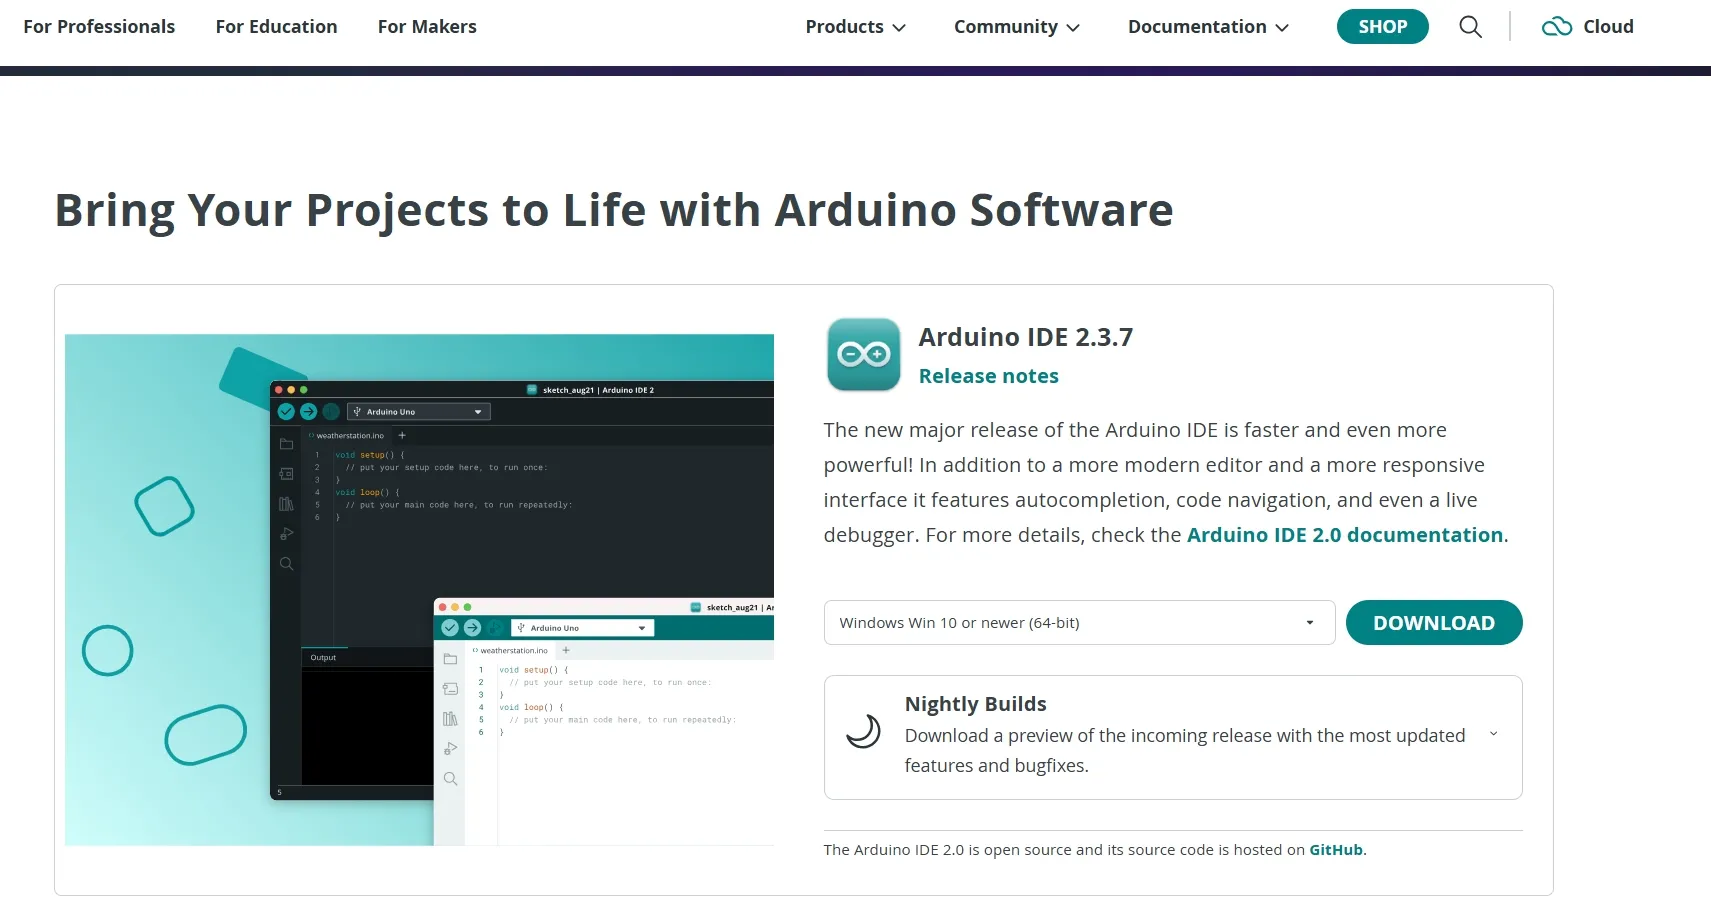Open the Release notes link
This screenshot has width=1711, height=908.
pyautogui.click(x=988, y=376)
